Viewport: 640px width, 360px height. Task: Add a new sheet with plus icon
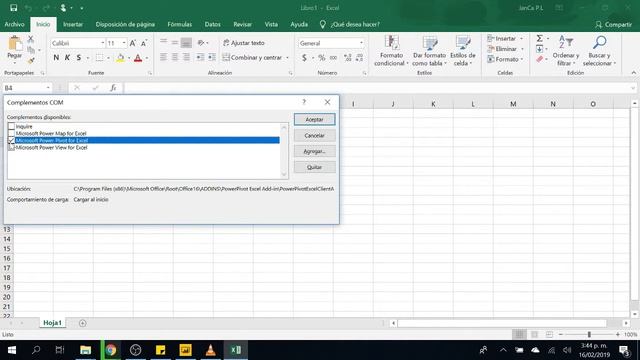(x=82, y=323)
